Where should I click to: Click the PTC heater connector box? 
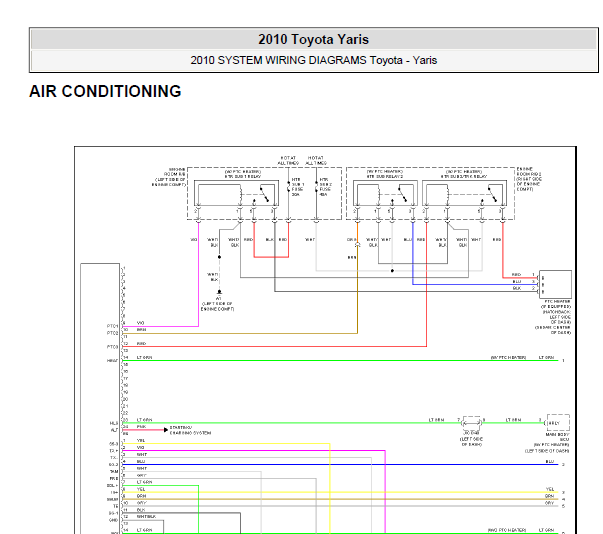(x=555, y=284)
